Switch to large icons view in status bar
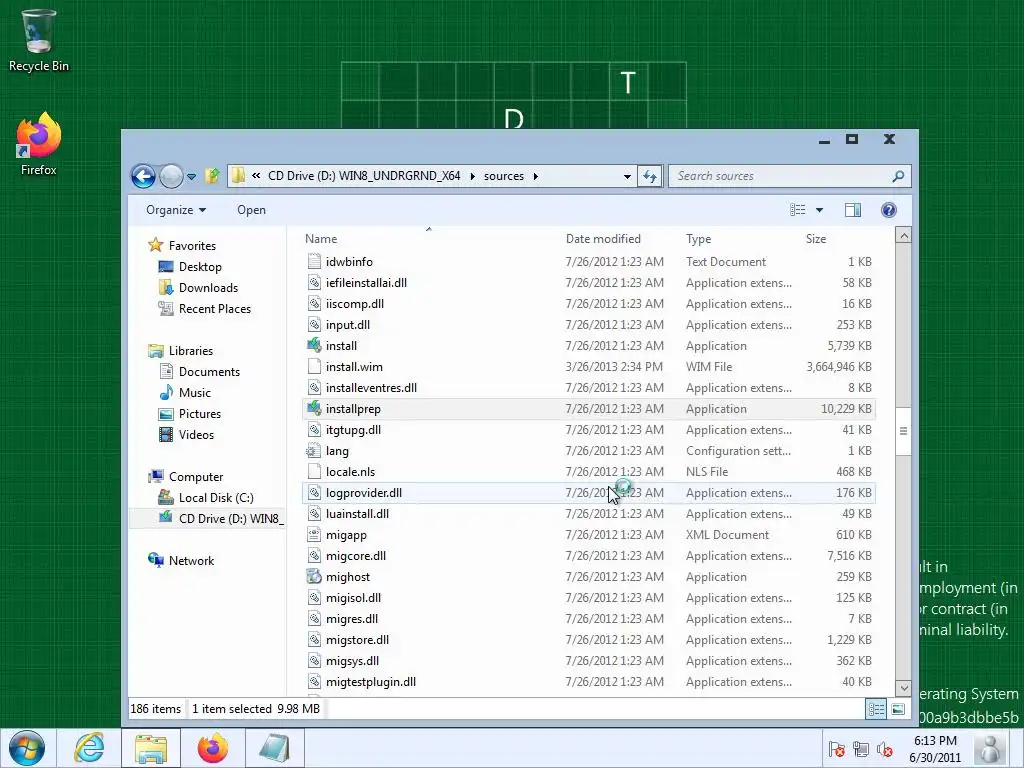Image resolution: width=1024 pixels, height=768 pixels. (898, 709)
